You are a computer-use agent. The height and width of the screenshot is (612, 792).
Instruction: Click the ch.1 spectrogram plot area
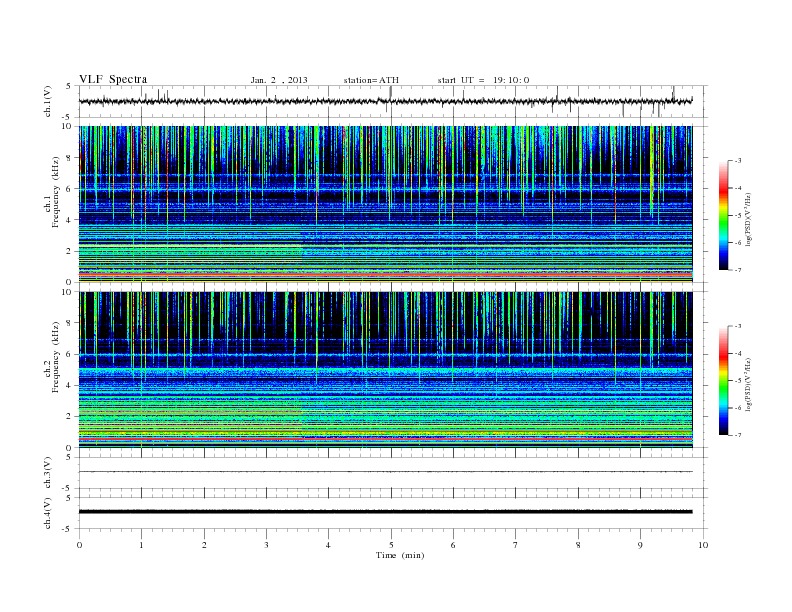point(386,204)
